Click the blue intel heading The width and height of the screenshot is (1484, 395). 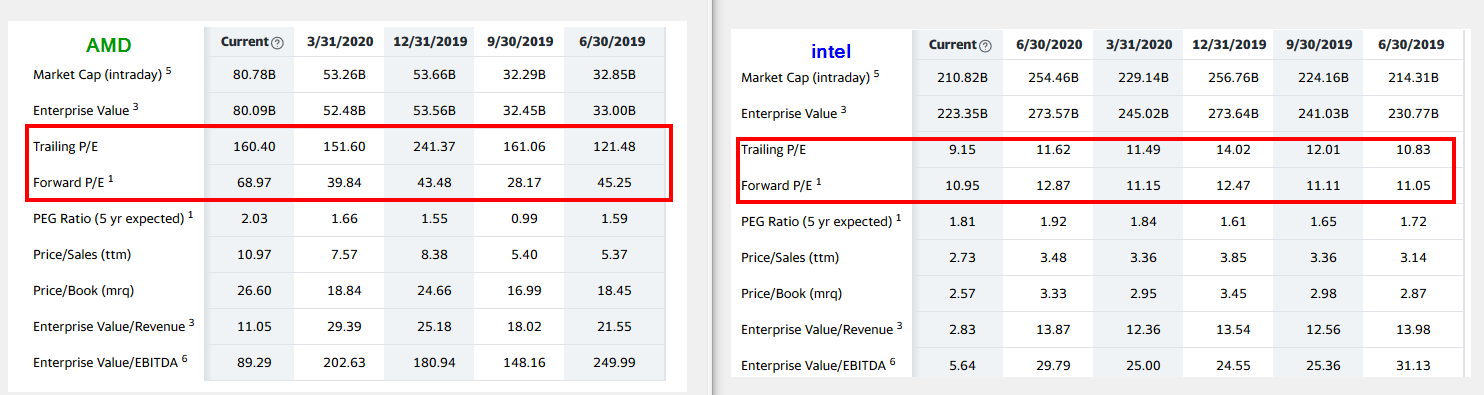pos(831,51)
